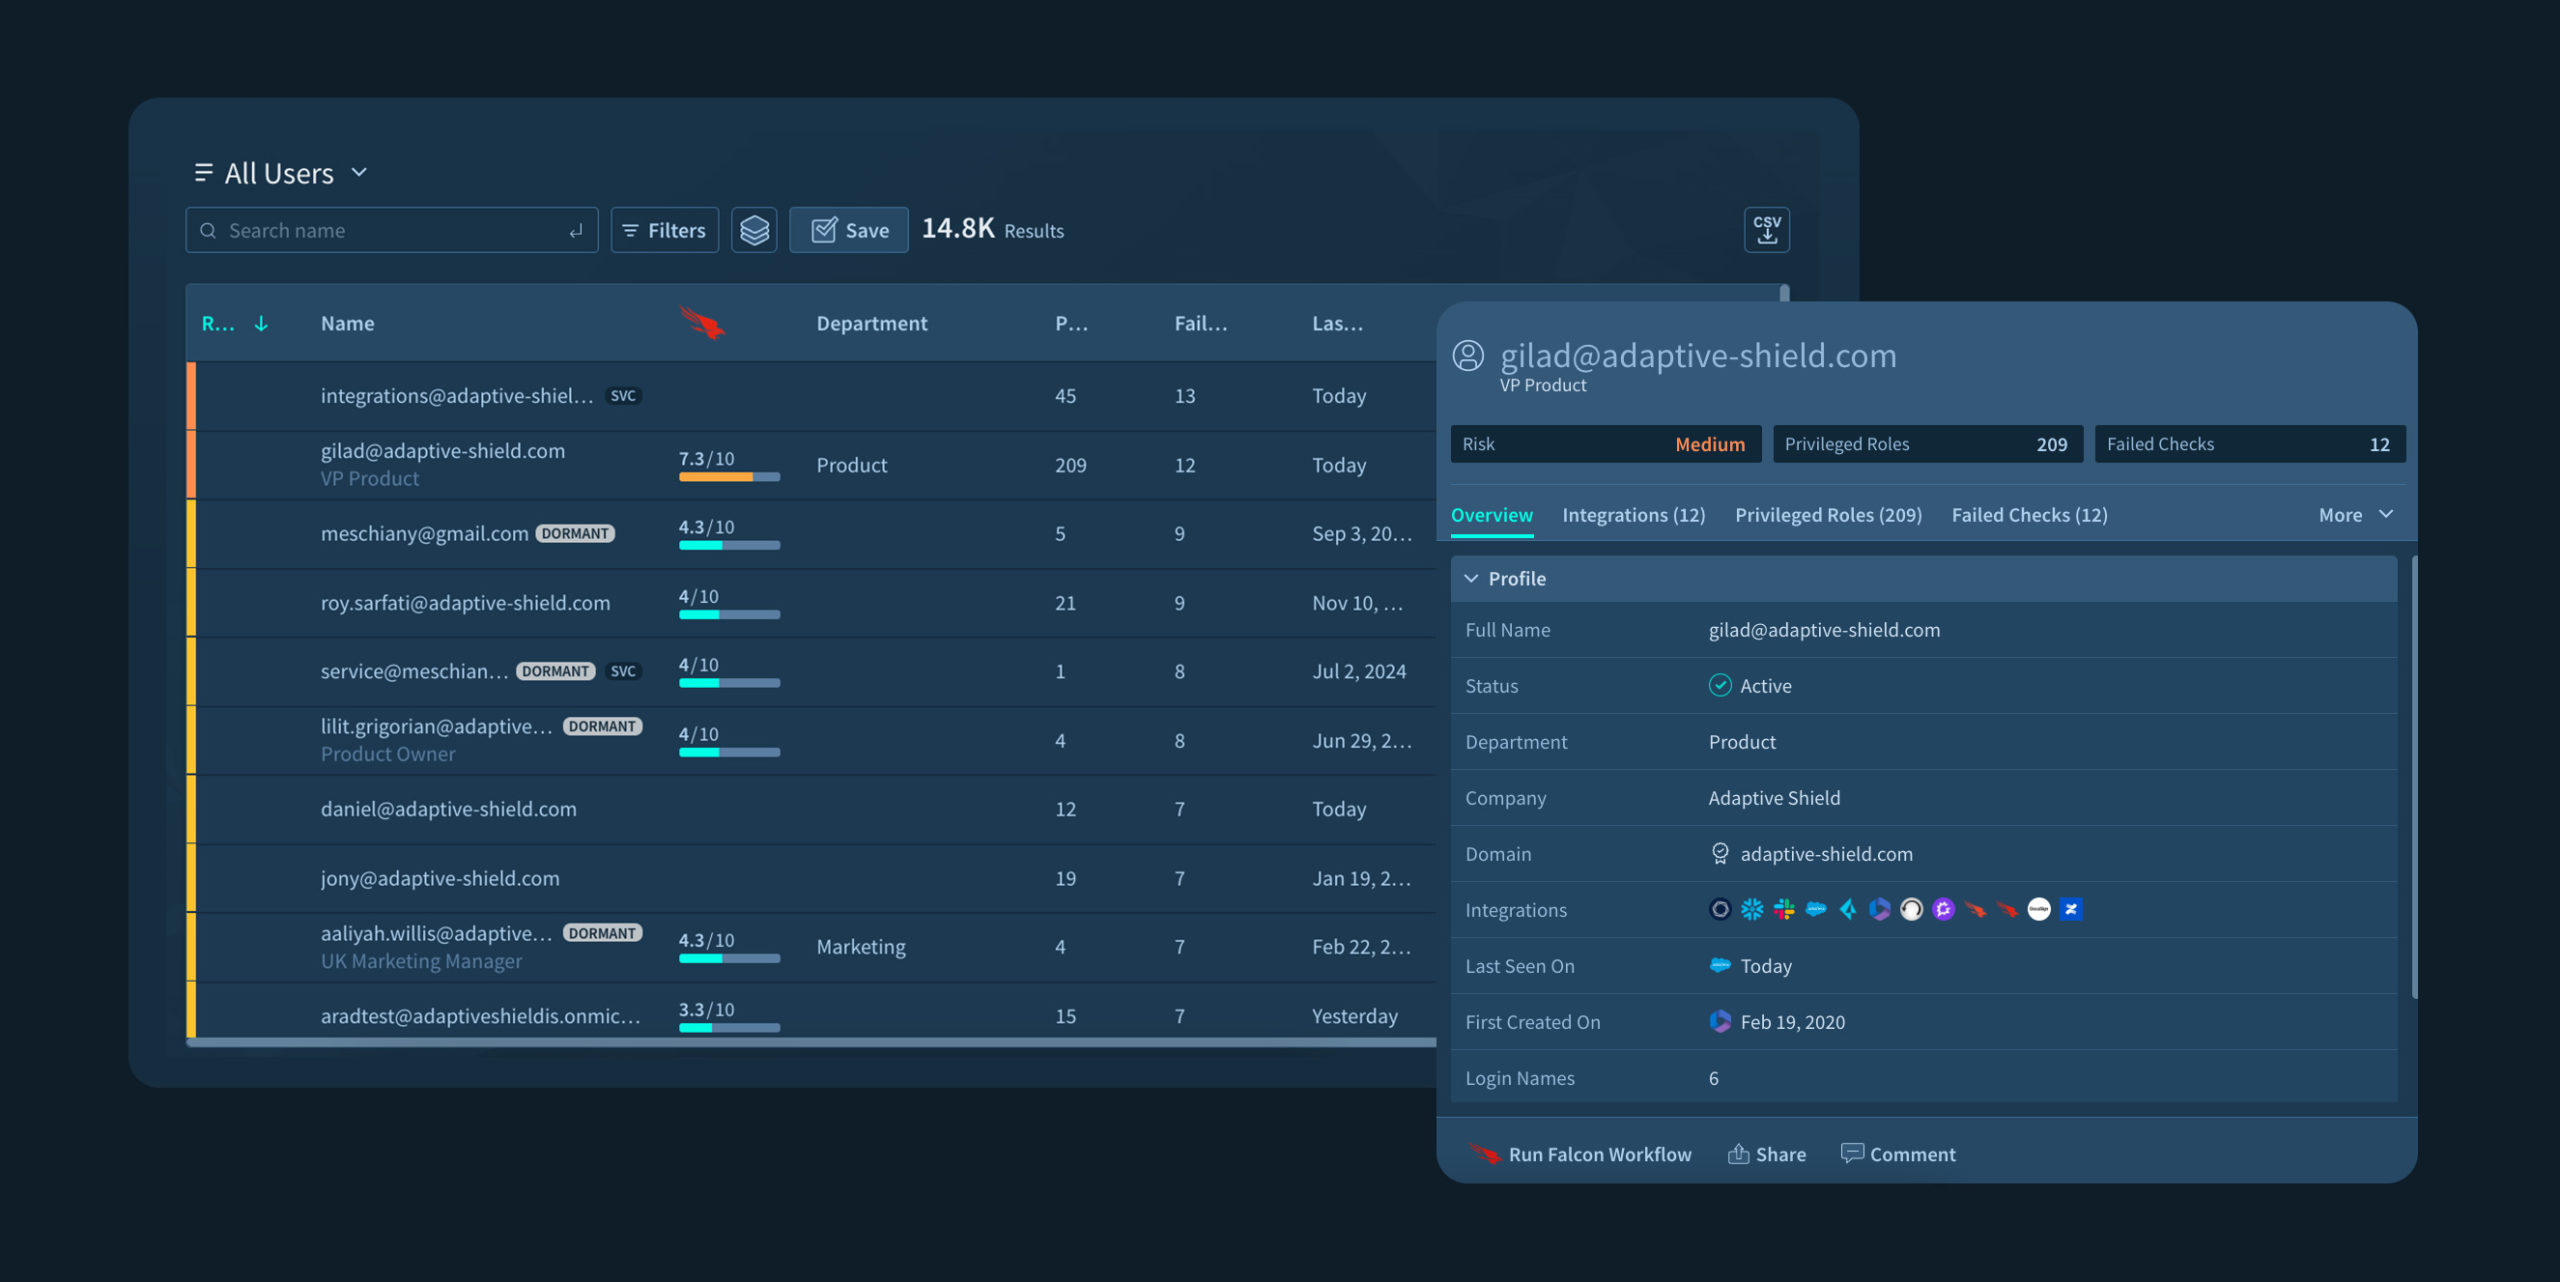Click the DORMANT badge on meschiany@gmail.com
Screen dimensions: 2560x1282
tap(575, 533)
